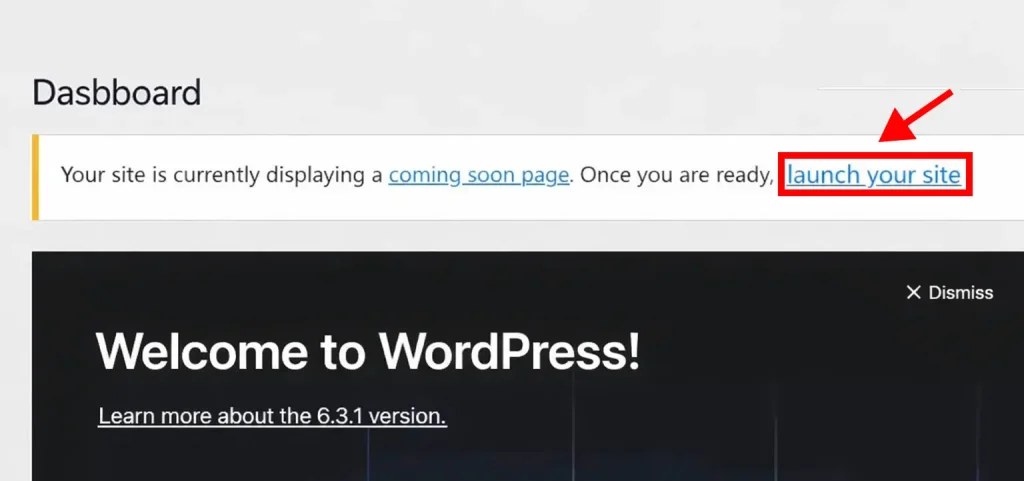The height and width of the screenshot is (481, 1024).
Task: Select the 'Dasbboard' page heading
Action: [x=117, y=93]
